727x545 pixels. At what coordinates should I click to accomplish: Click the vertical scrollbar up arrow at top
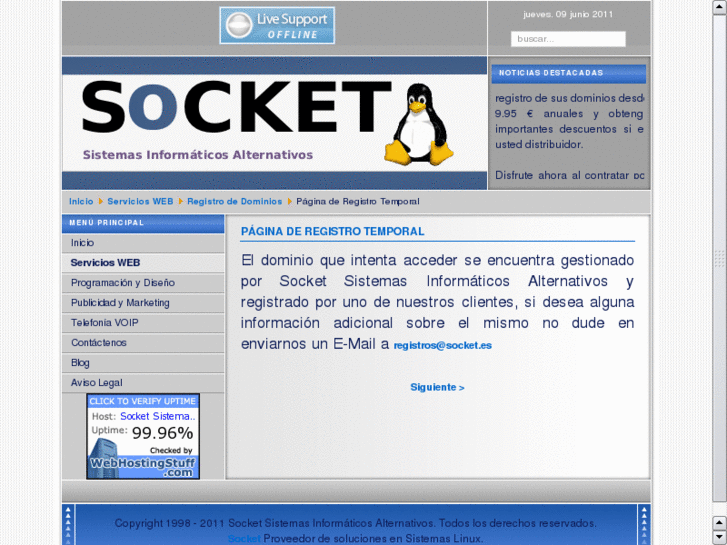pyautogui.click(x=719, y=7)
